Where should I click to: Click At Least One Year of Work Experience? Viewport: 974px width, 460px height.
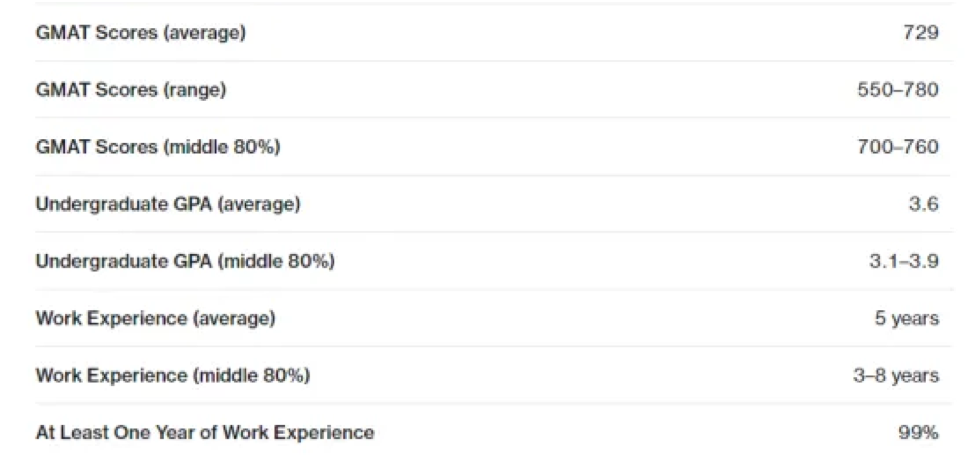205,433
